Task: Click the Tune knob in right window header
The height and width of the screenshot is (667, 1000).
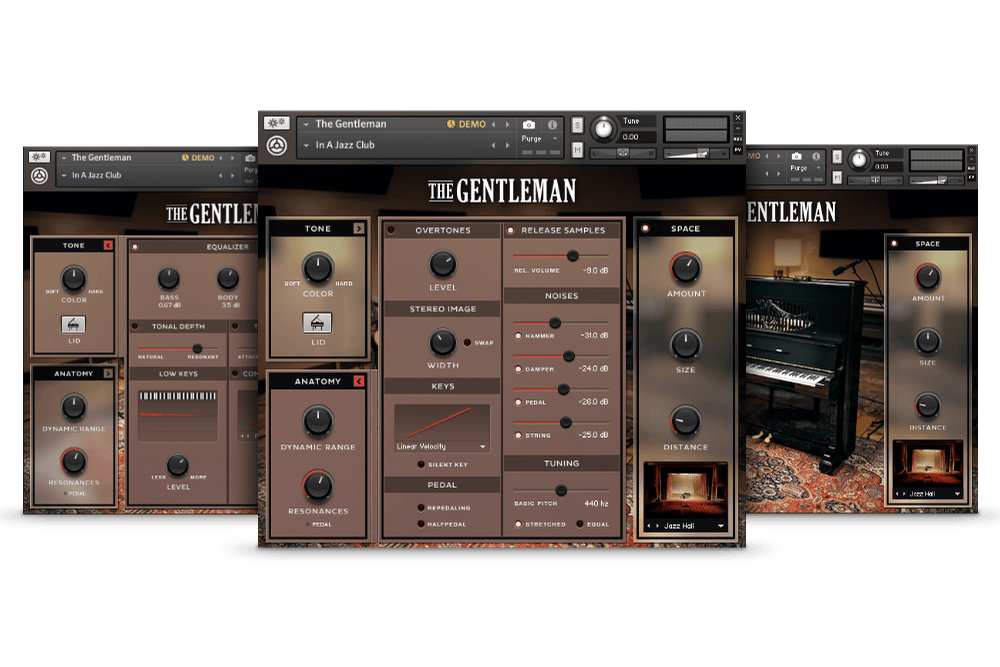Action: (x=859, y=159)
